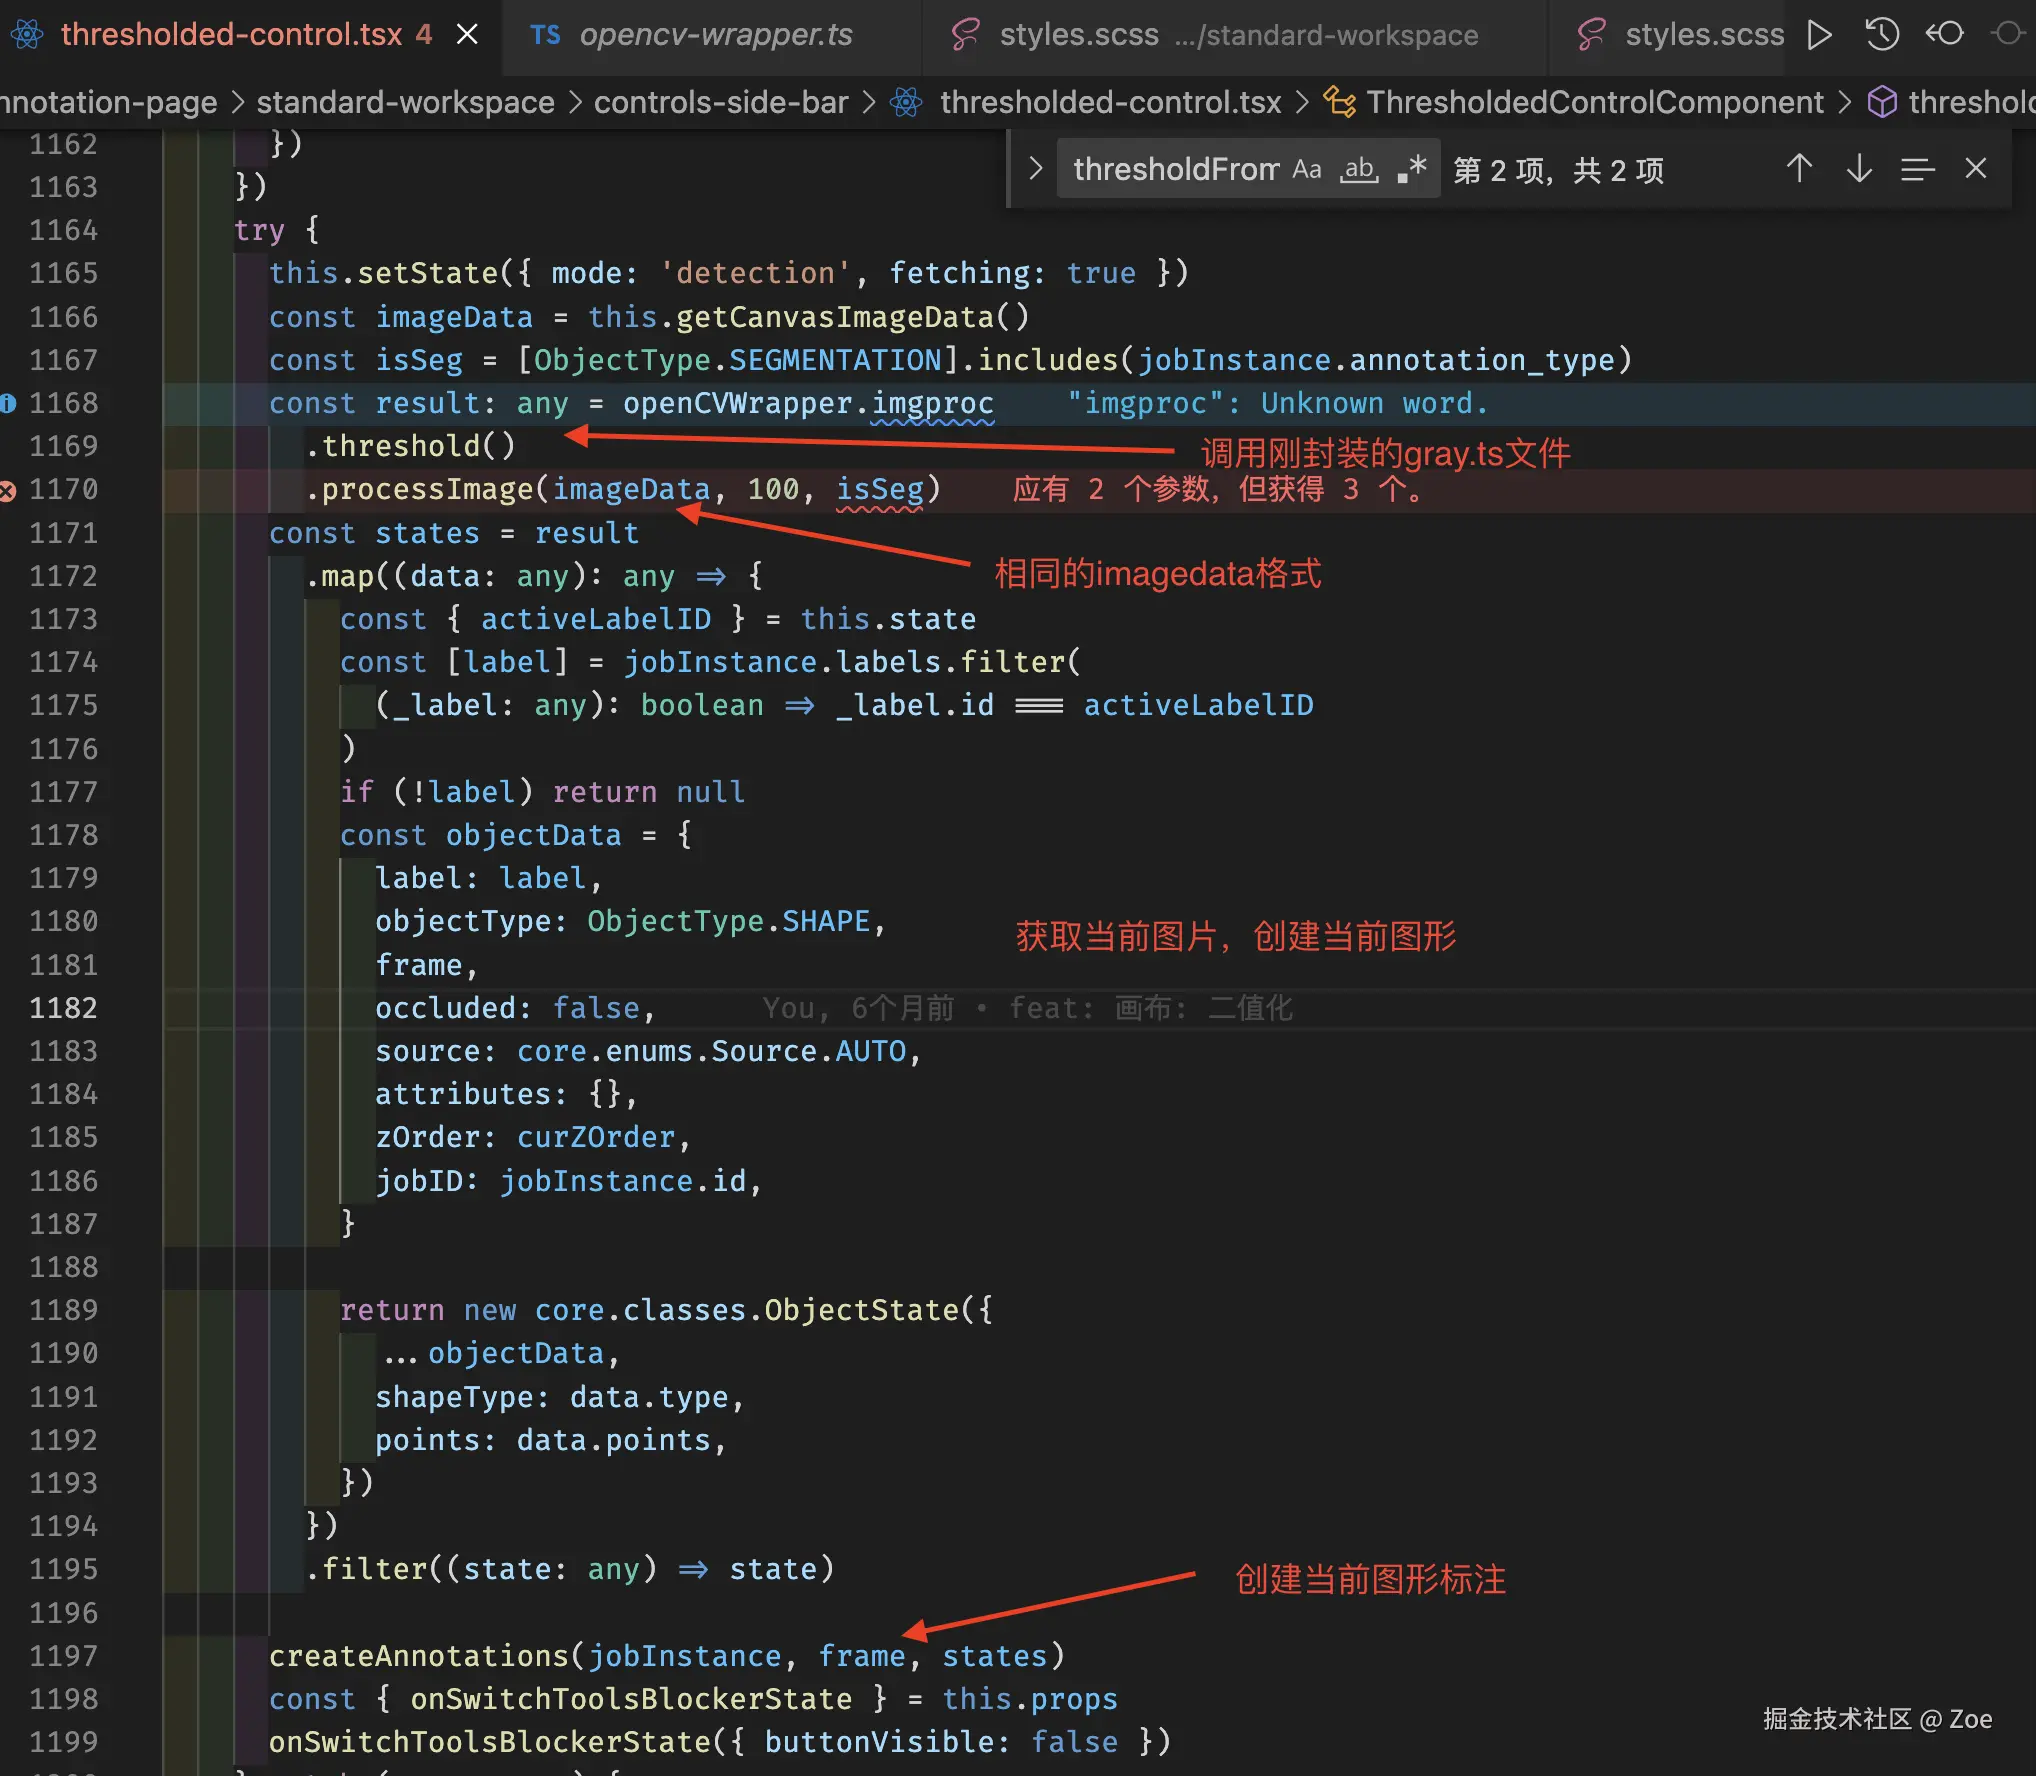Image resolution: width=2036 pixels, height=1776 pixels.
Task: Jump to next search match arrow
Action: (x=1859, y=169)
